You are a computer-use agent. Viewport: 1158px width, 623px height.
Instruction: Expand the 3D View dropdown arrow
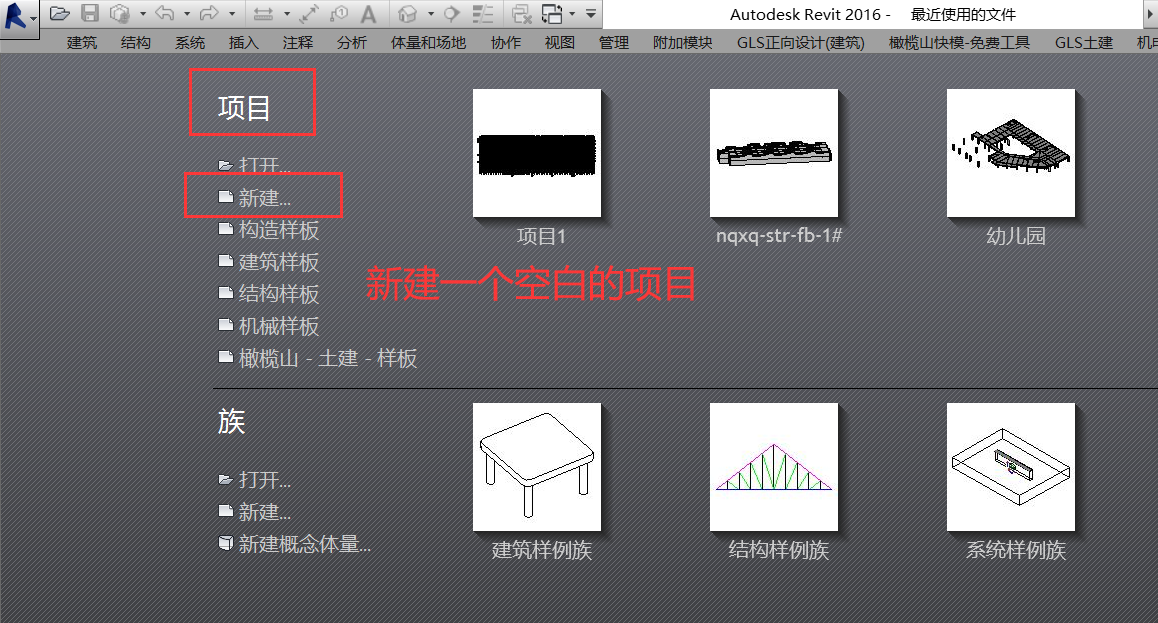pos(431,14)
